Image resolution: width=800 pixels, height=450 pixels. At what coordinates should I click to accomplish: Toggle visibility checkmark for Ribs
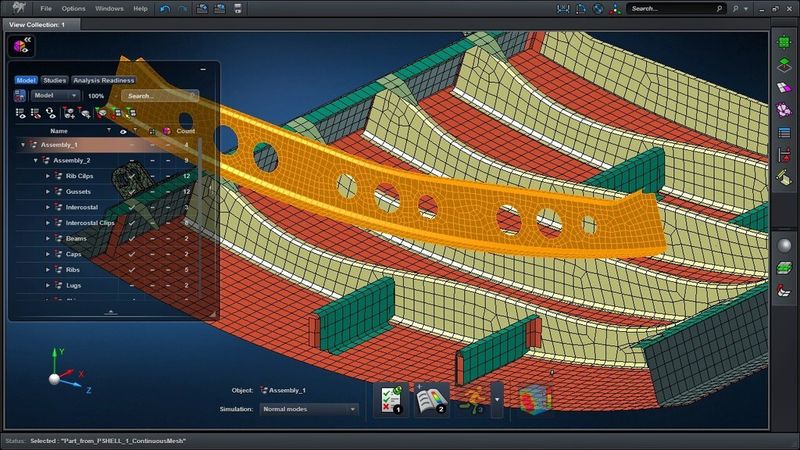click(132, 270)
